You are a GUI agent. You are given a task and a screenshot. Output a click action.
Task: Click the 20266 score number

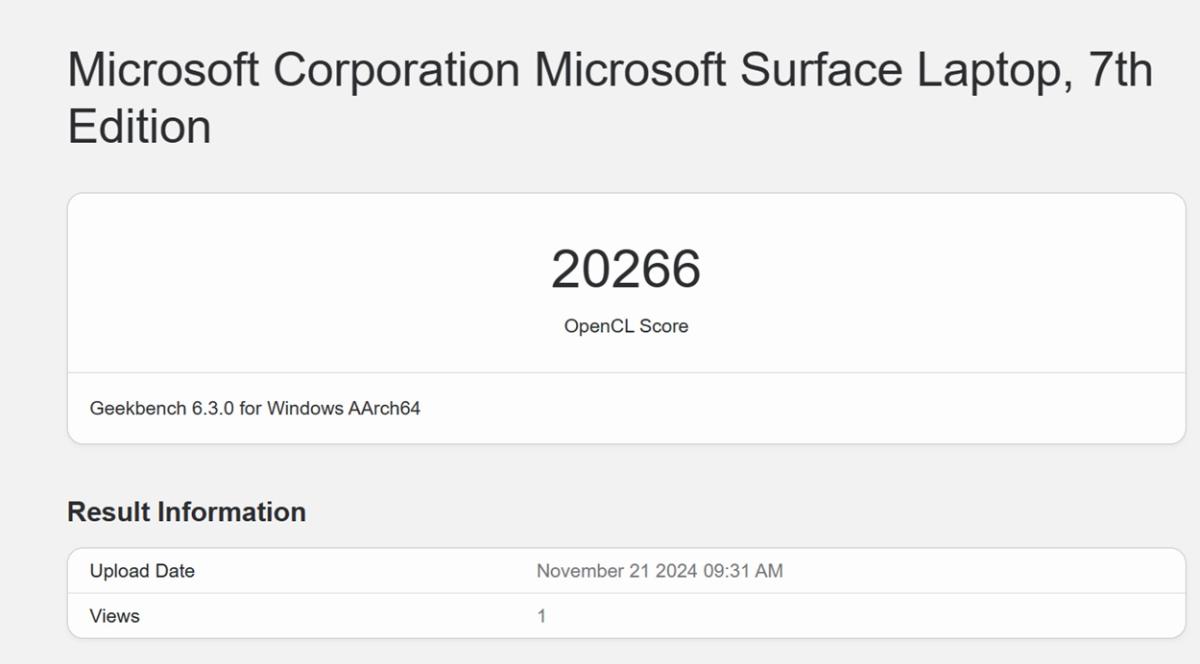click(x=626, y=270)
